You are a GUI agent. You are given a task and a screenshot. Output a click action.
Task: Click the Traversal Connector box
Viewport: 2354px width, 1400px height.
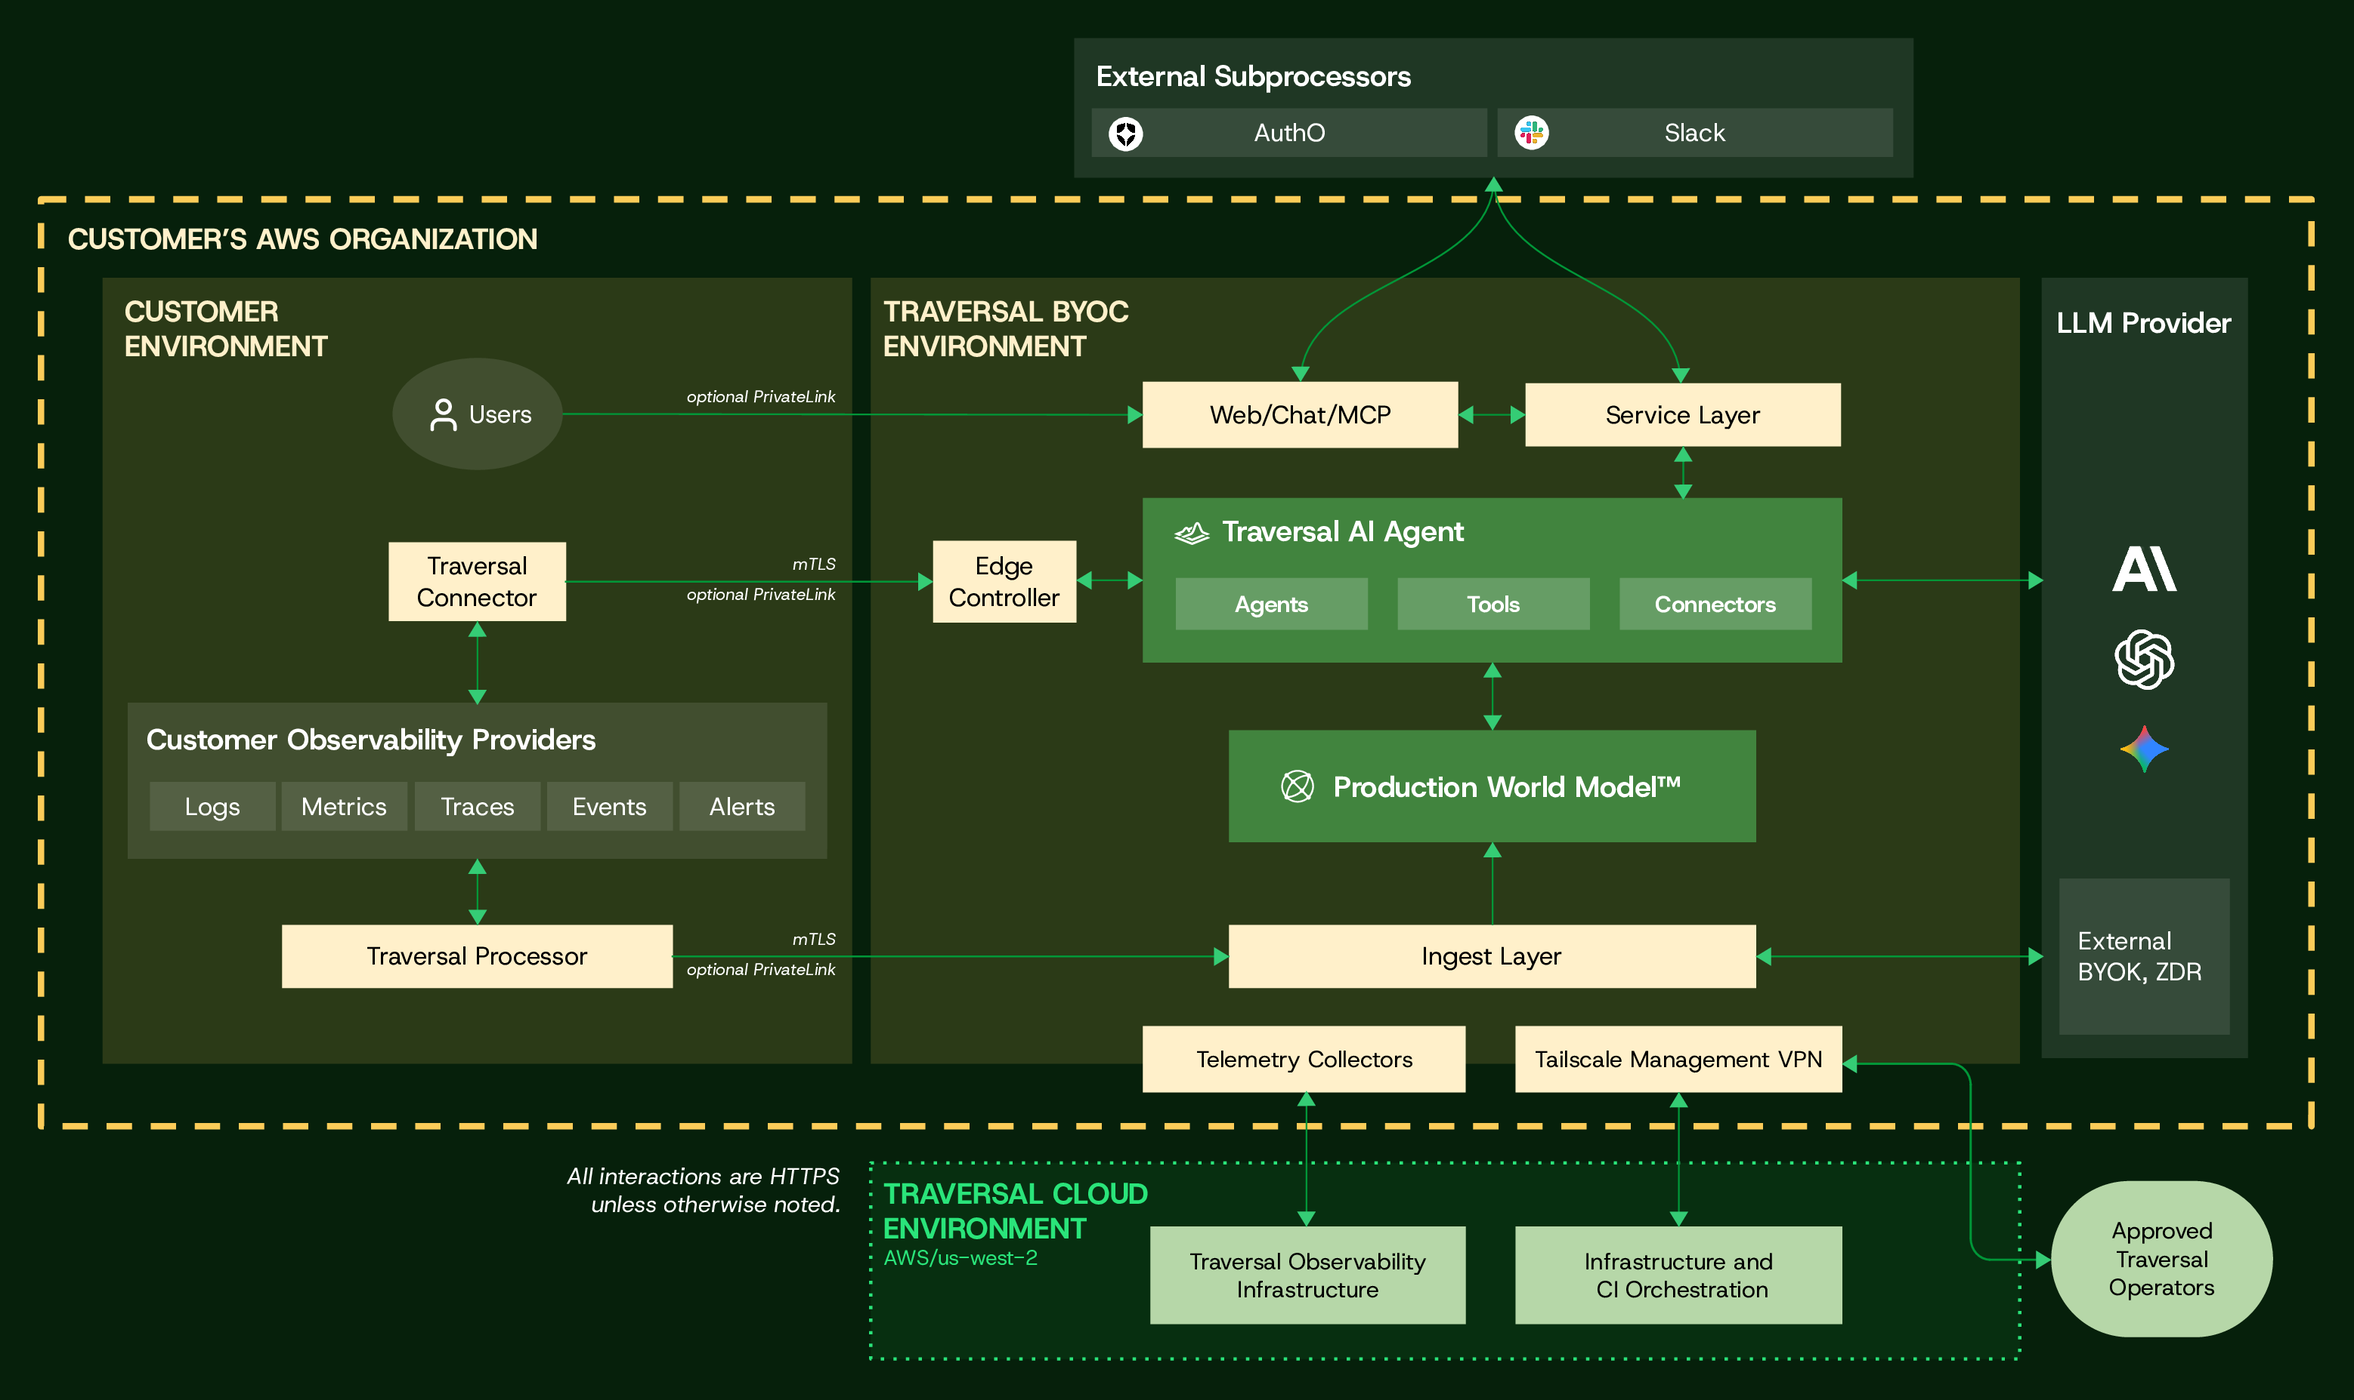pyautogui.click(x=477, y=582)
